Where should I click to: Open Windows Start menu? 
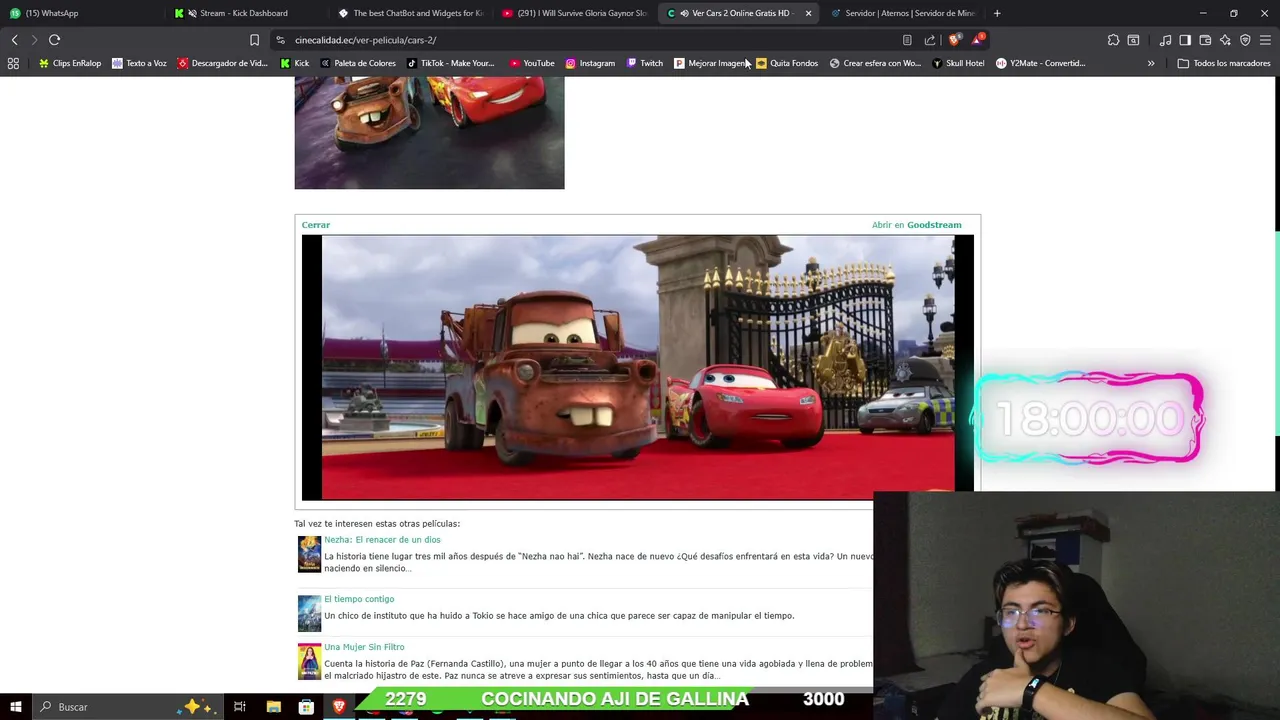coord(15,707)
